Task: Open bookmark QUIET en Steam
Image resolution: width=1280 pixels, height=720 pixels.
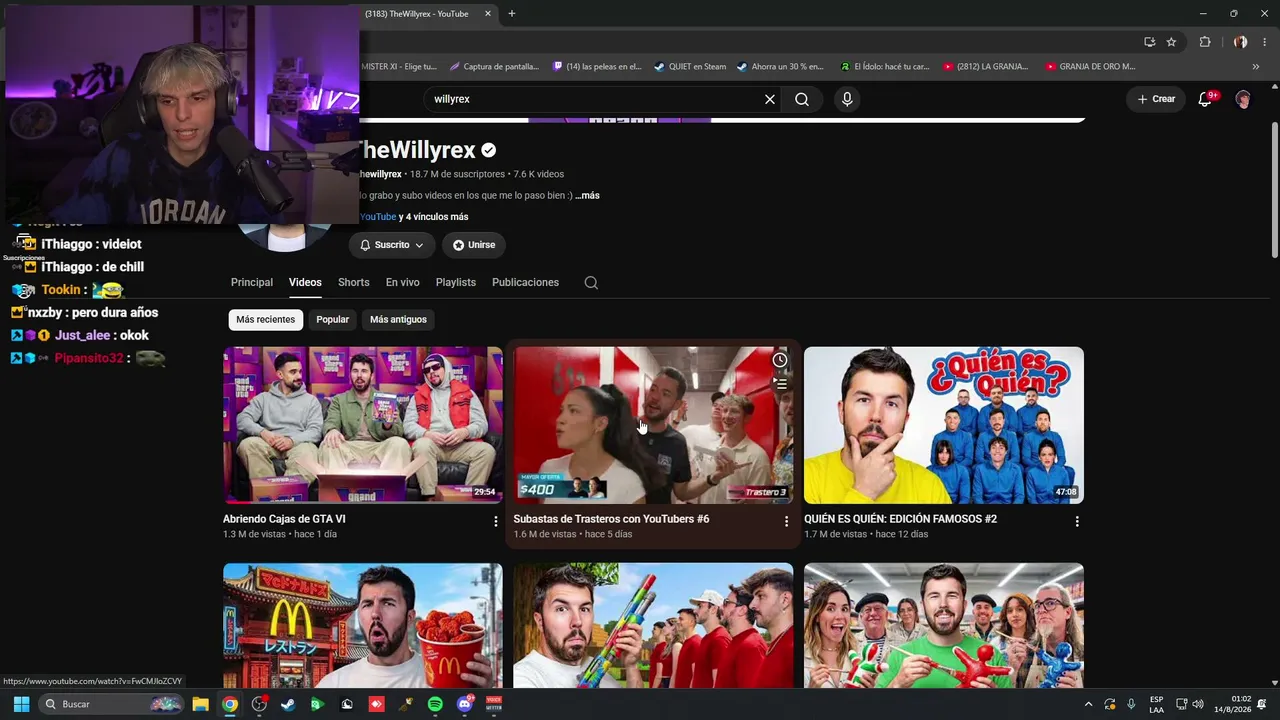Action: coord(690,67)
